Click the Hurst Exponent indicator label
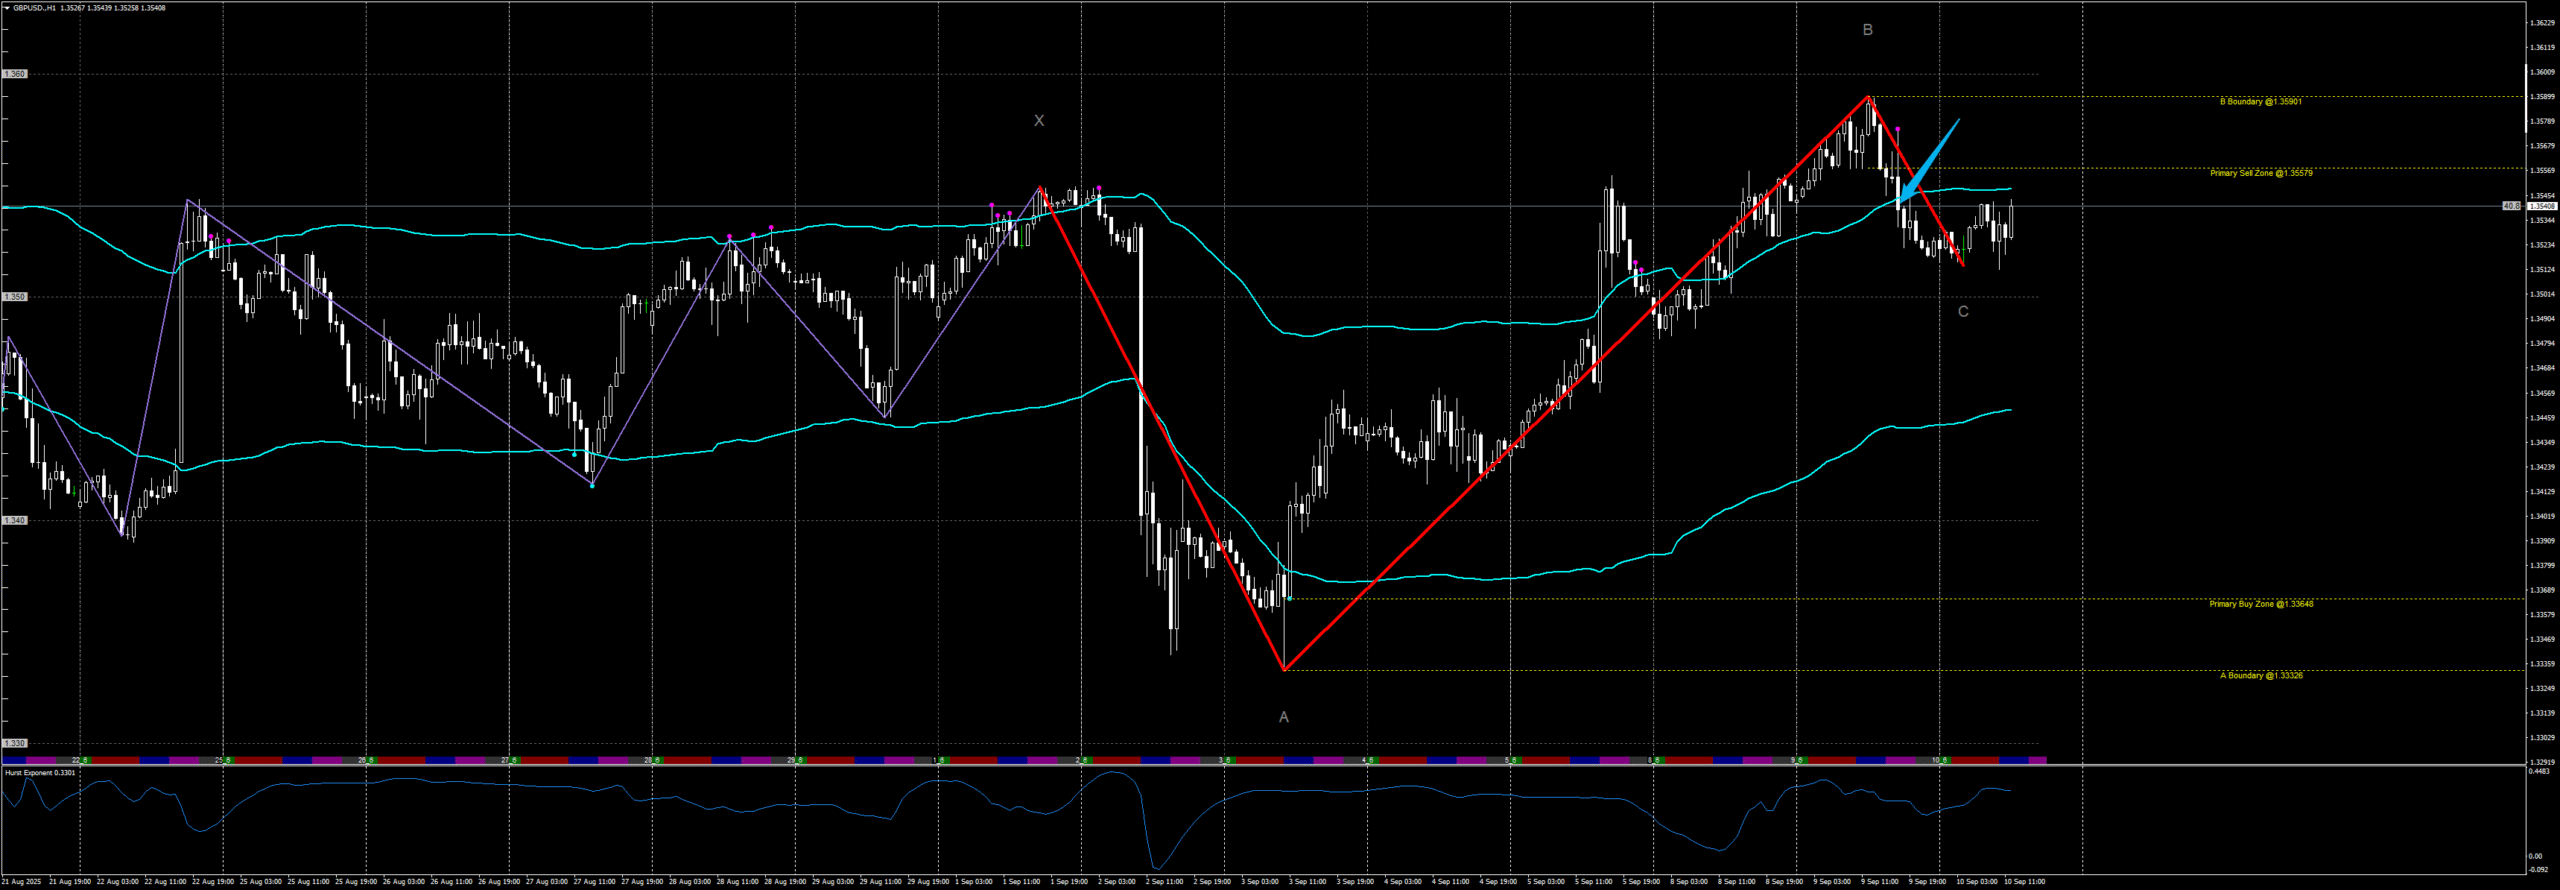Screen dimensions: 2560x890 [40, 773]
